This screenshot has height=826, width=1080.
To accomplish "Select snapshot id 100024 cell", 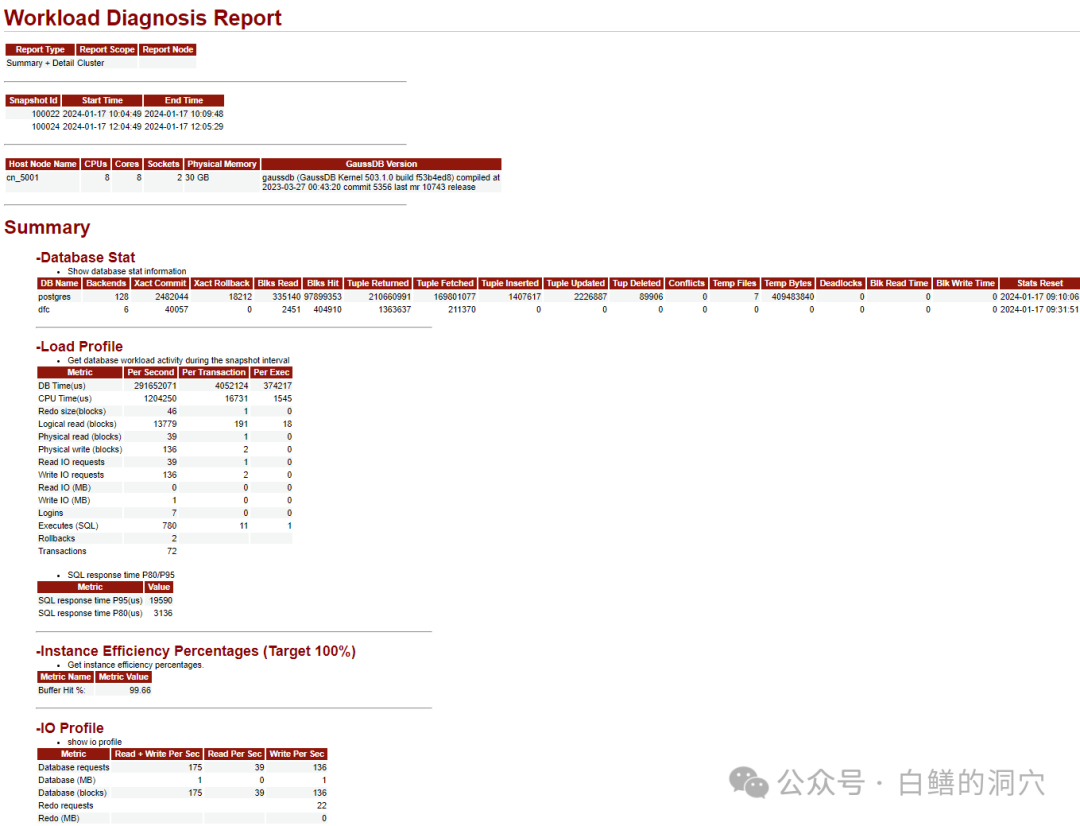I will coord(45,127).
